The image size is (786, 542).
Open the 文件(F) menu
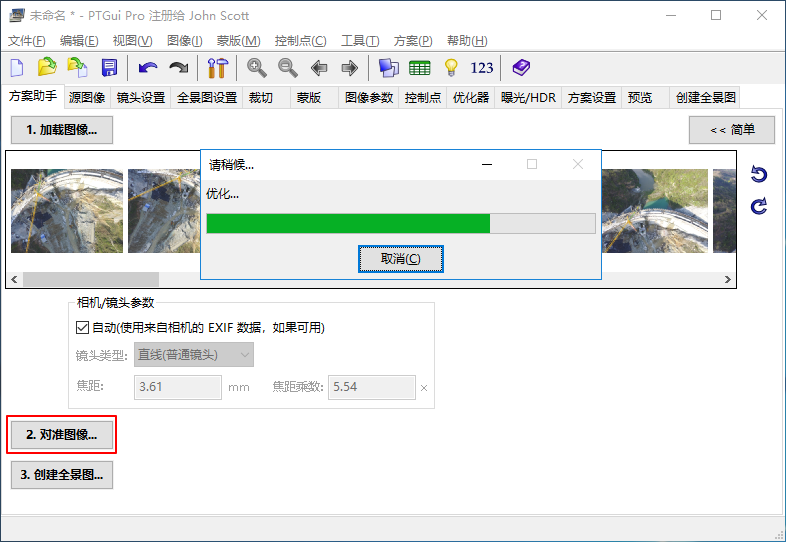click(x=27, y=41)
